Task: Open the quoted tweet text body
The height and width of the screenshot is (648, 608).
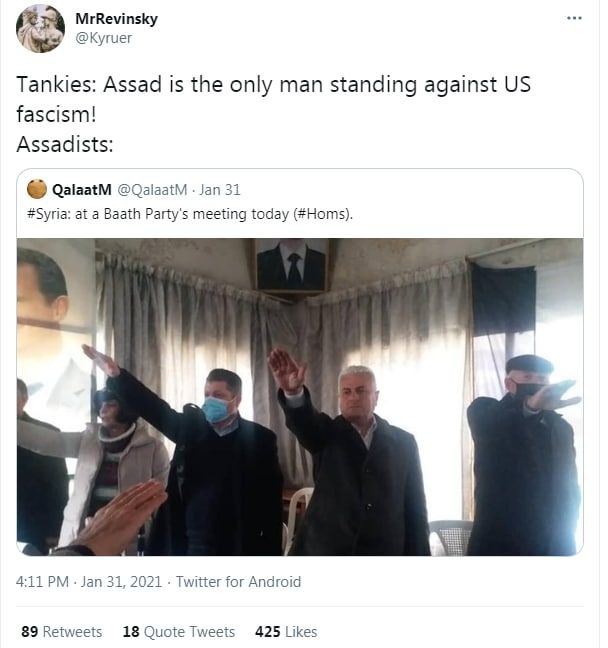Action: point(190,214)
